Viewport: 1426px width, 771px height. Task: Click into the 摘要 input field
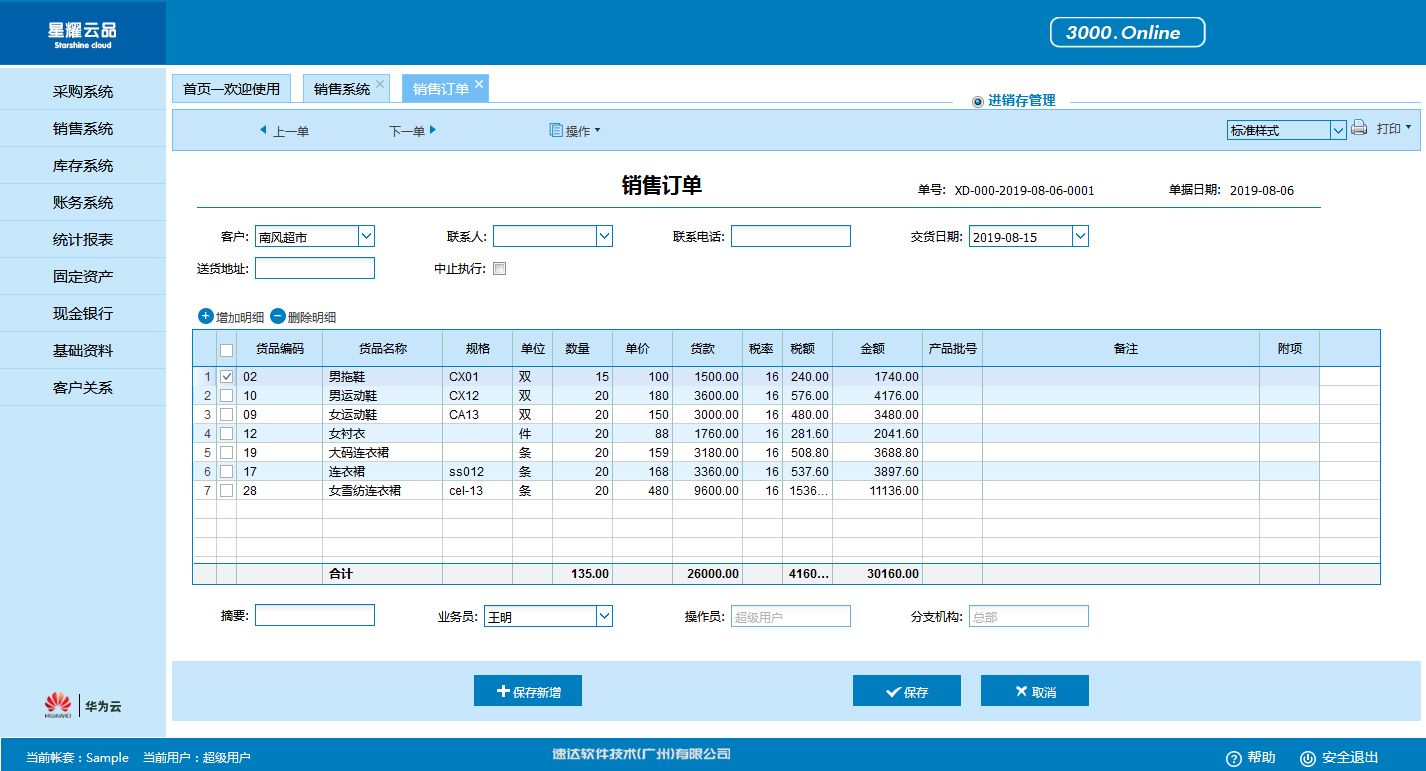(x=314, y=615)
